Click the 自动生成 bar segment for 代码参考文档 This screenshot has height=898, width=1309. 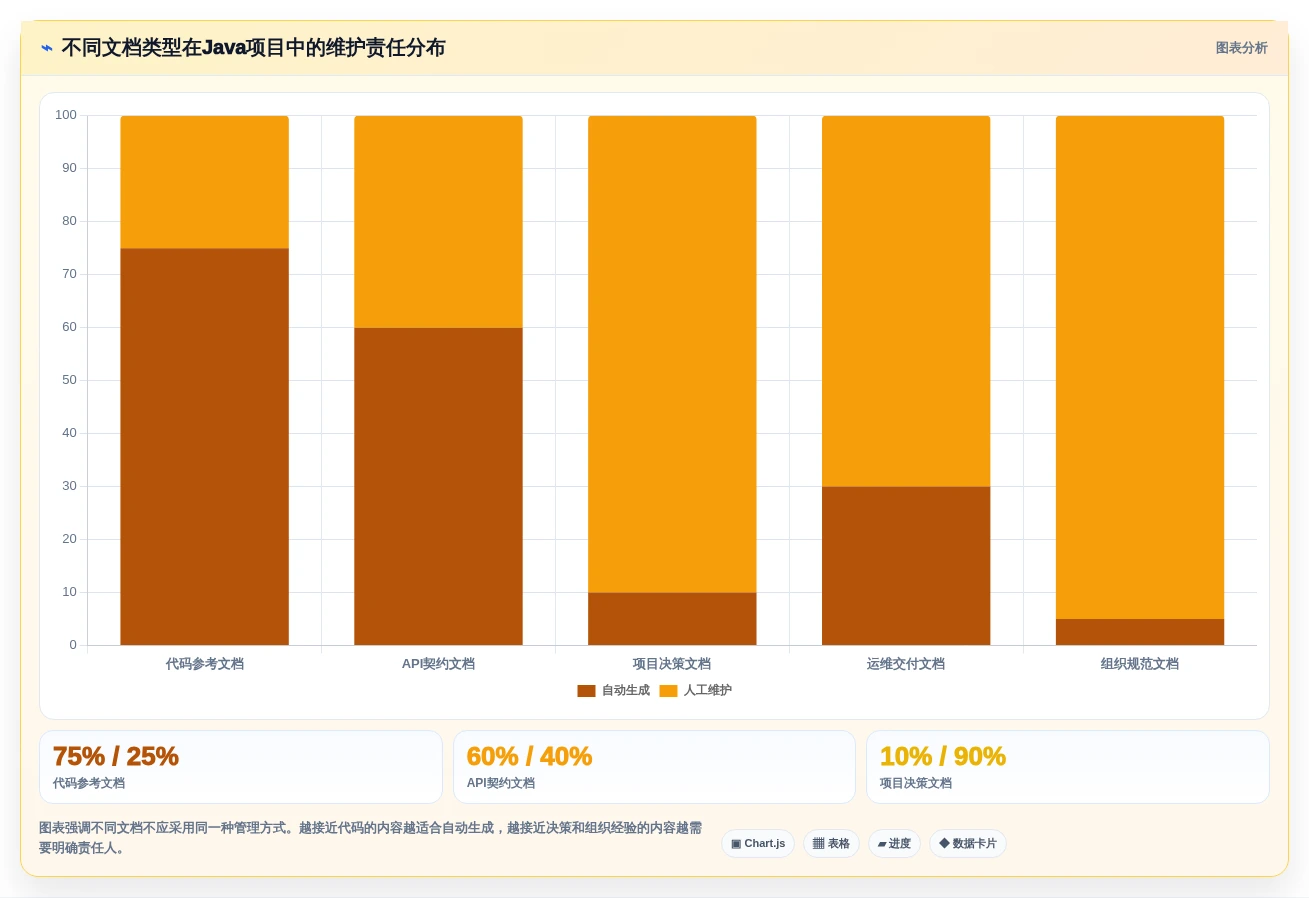pos(205,447)
